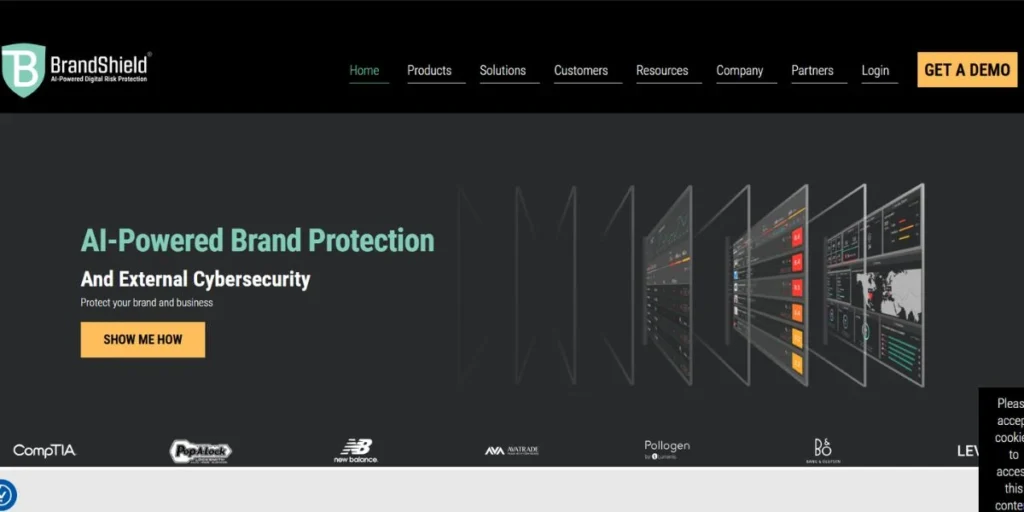The width and height of the screenshot is (1024, 512).
Task: Click the BrandShield shield logo
Action: pyautogui.click(x=24, y=70)
